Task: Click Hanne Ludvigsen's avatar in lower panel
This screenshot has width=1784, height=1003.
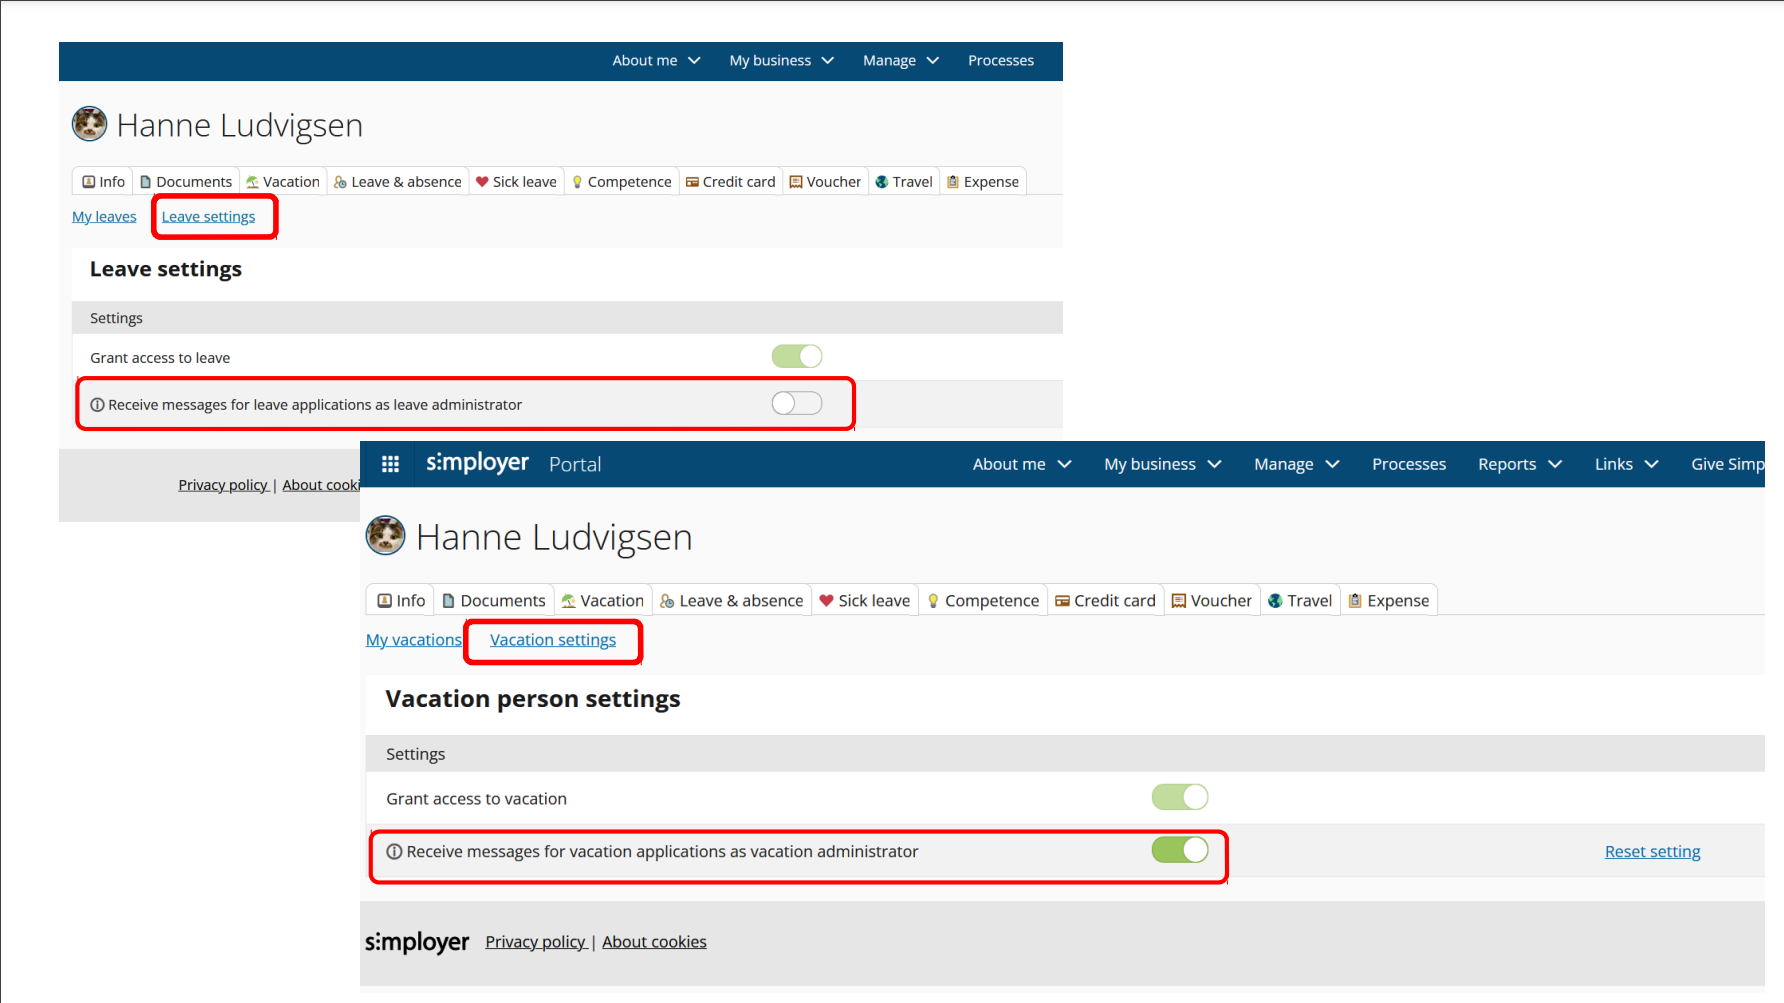Action: (x=386, y=536)
